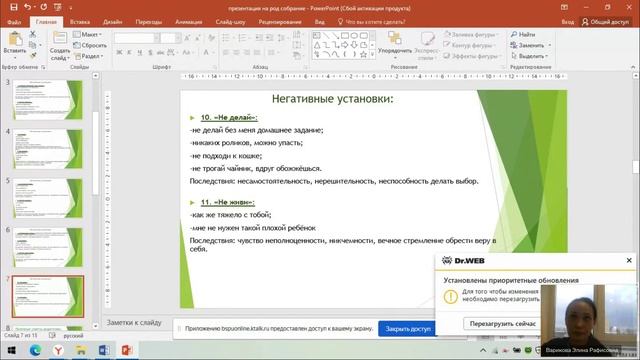
Task: Click Перезагрузить сейчас in Dr.Web popup
Action: point(502,323)
